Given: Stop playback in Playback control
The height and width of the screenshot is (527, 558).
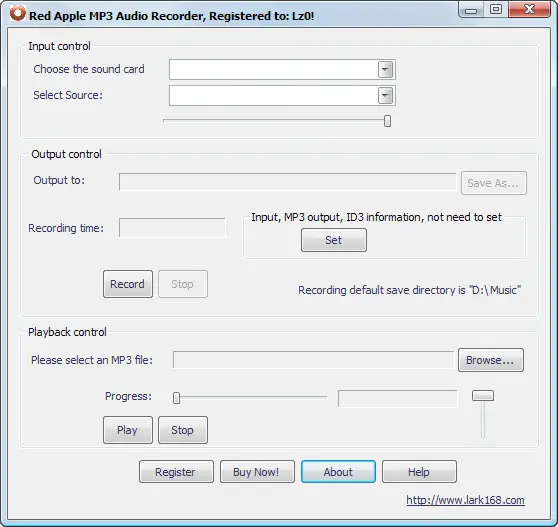Looking at the screenshot, I should 183,430.
